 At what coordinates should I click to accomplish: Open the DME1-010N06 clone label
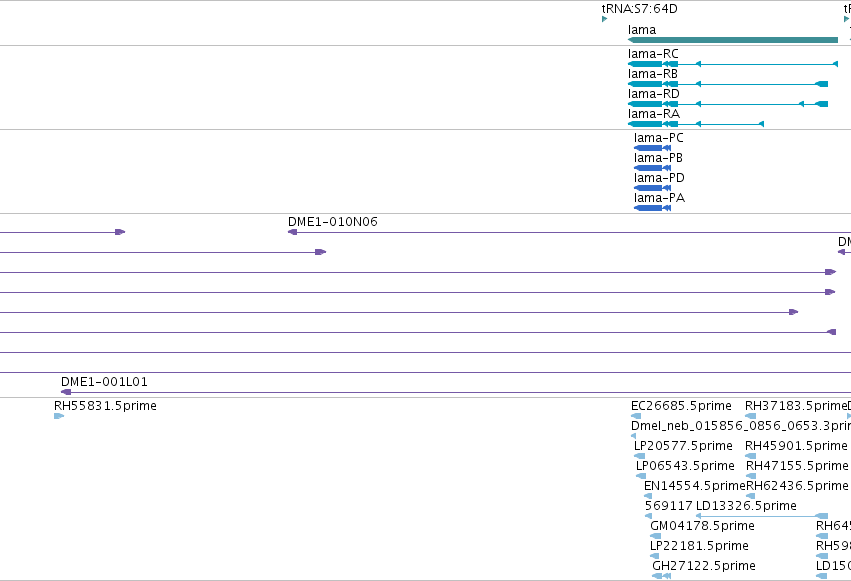click(x=333, y=222)
